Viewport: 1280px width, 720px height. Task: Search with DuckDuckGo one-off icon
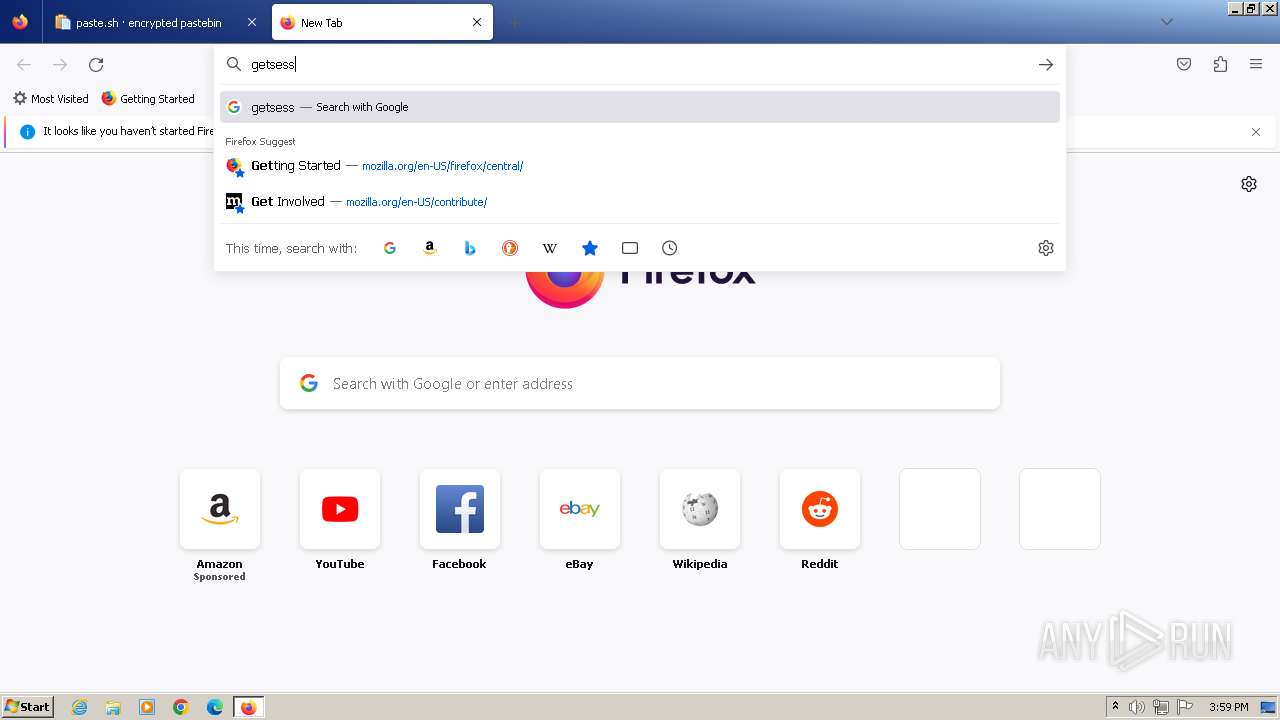(510, 248)
